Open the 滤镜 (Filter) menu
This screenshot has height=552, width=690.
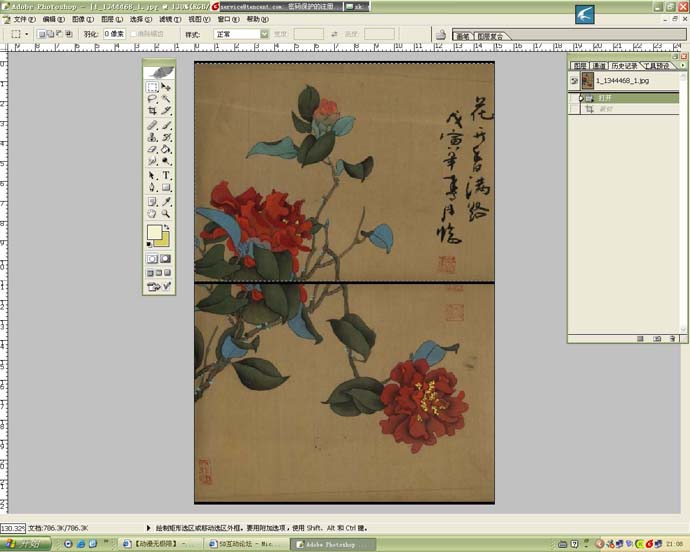[169, 19]
